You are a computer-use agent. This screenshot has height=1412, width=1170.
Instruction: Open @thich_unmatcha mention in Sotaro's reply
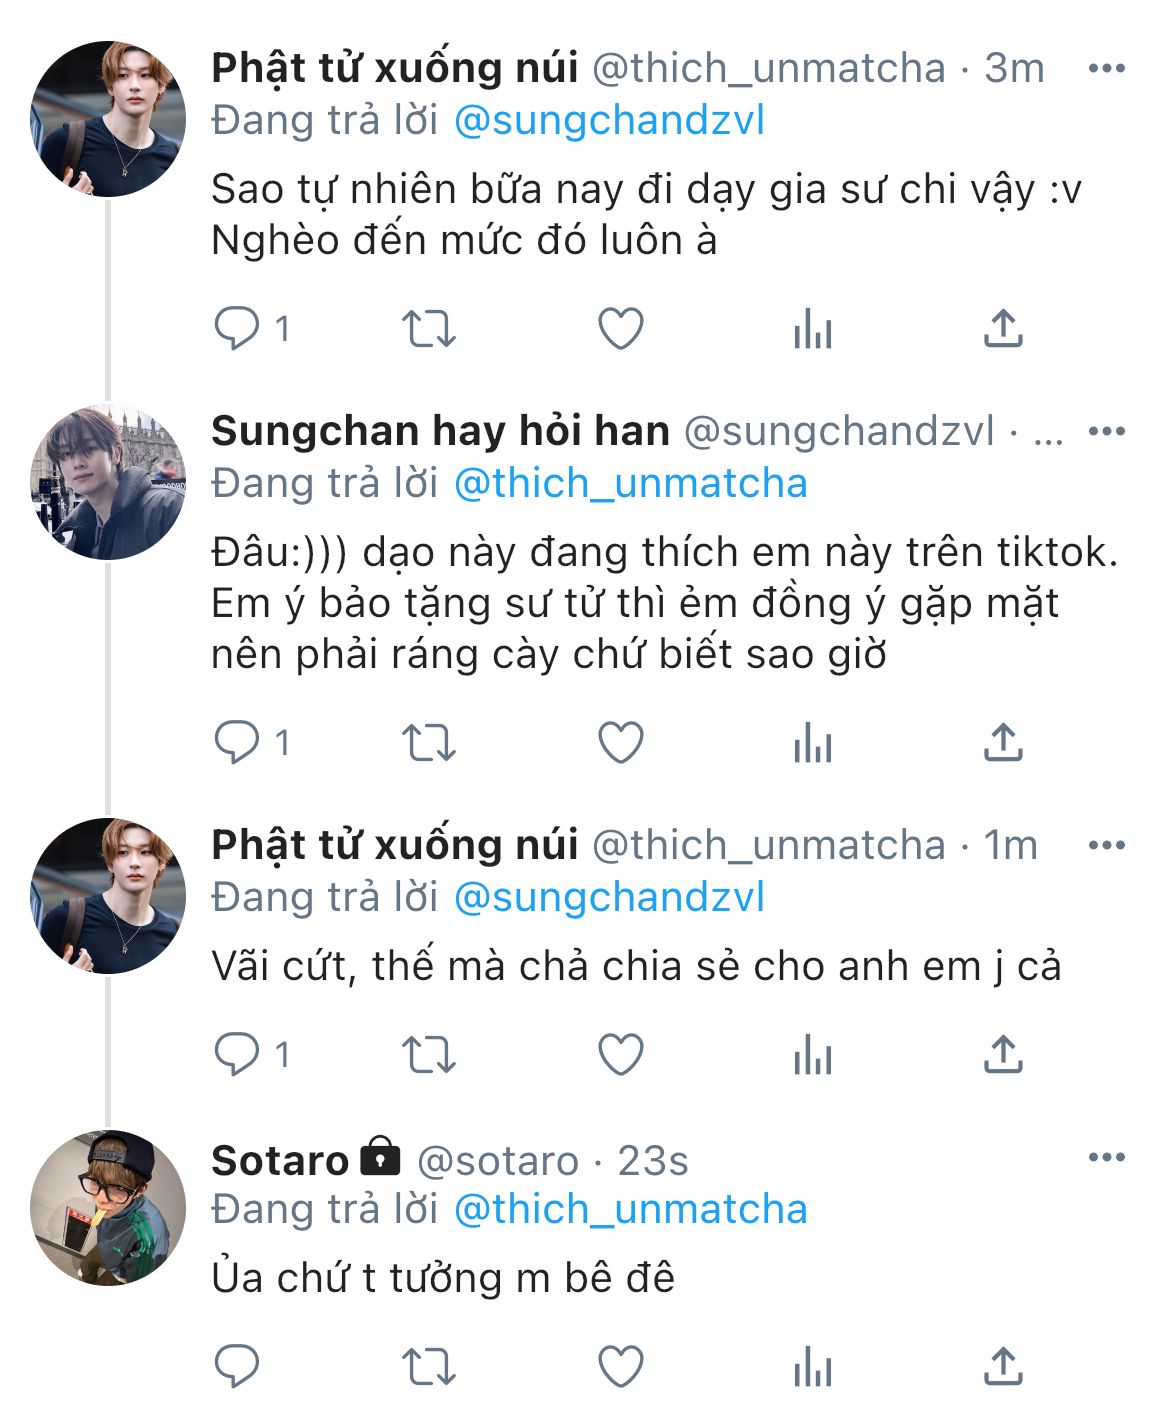630,1210
